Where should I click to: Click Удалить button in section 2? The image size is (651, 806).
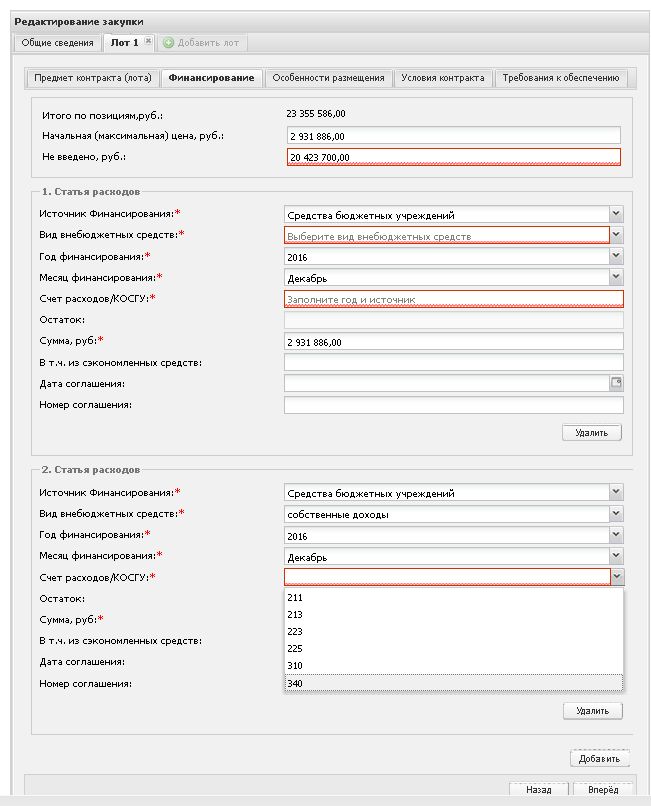pos(592,711)
